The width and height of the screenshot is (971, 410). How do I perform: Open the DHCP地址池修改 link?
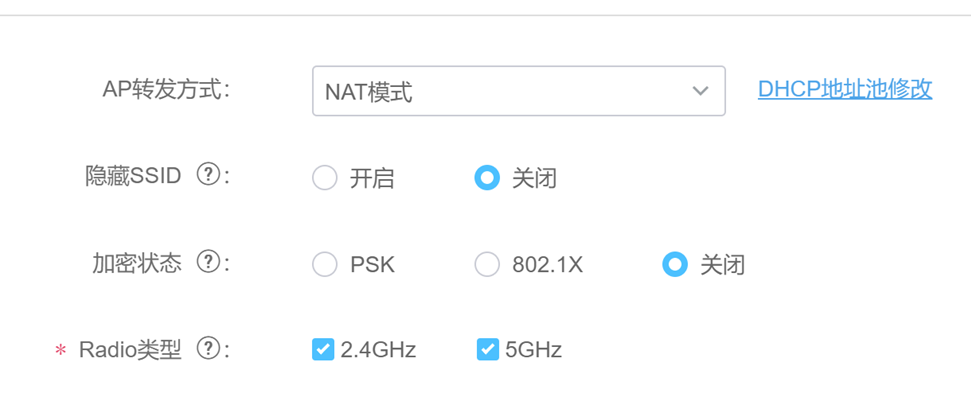click(x=844, y=89)
